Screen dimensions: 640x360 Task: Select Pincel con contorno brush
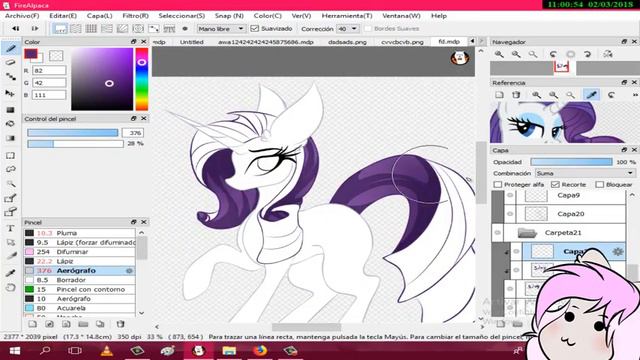(80, 289)
